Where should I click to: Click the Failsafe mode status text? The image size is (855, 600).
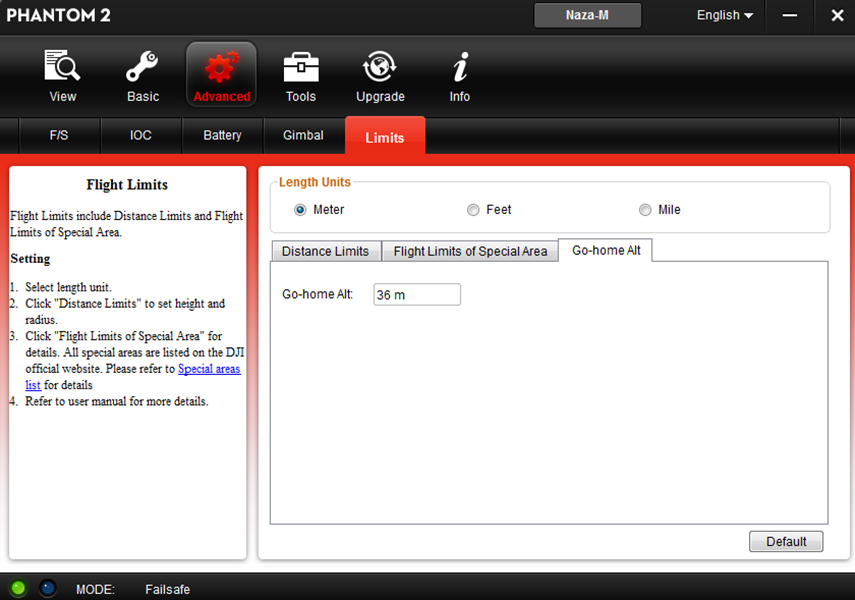(167, 590)
